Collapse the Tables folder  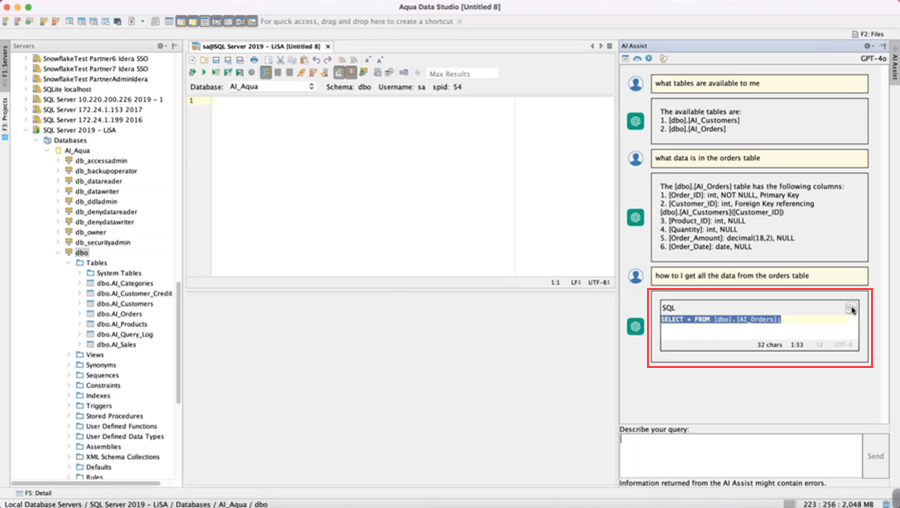(x=68, y=263)
